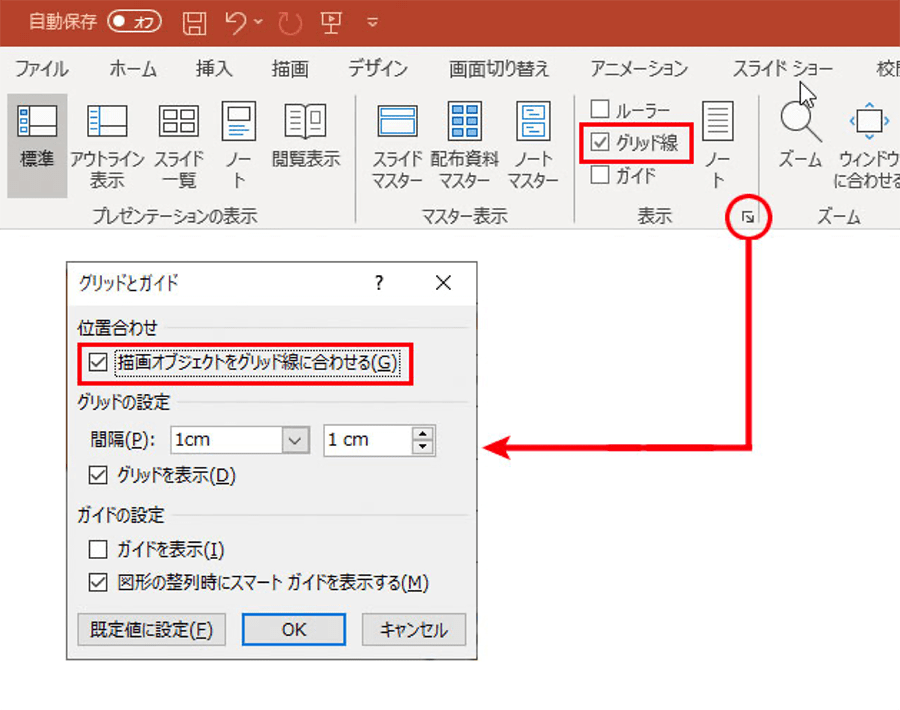Open Customize Quick Access Toolbar dropdown

pos(373,23)
